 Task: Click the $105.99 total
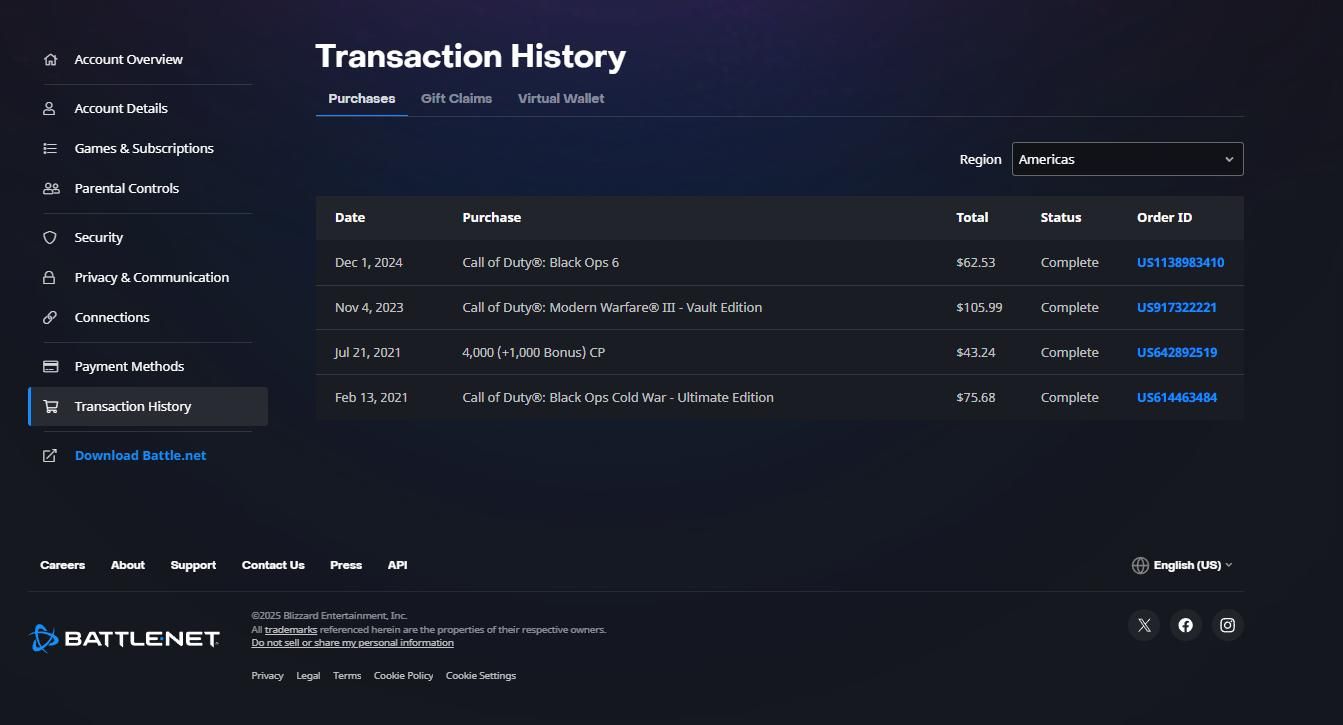coord(979,308)
